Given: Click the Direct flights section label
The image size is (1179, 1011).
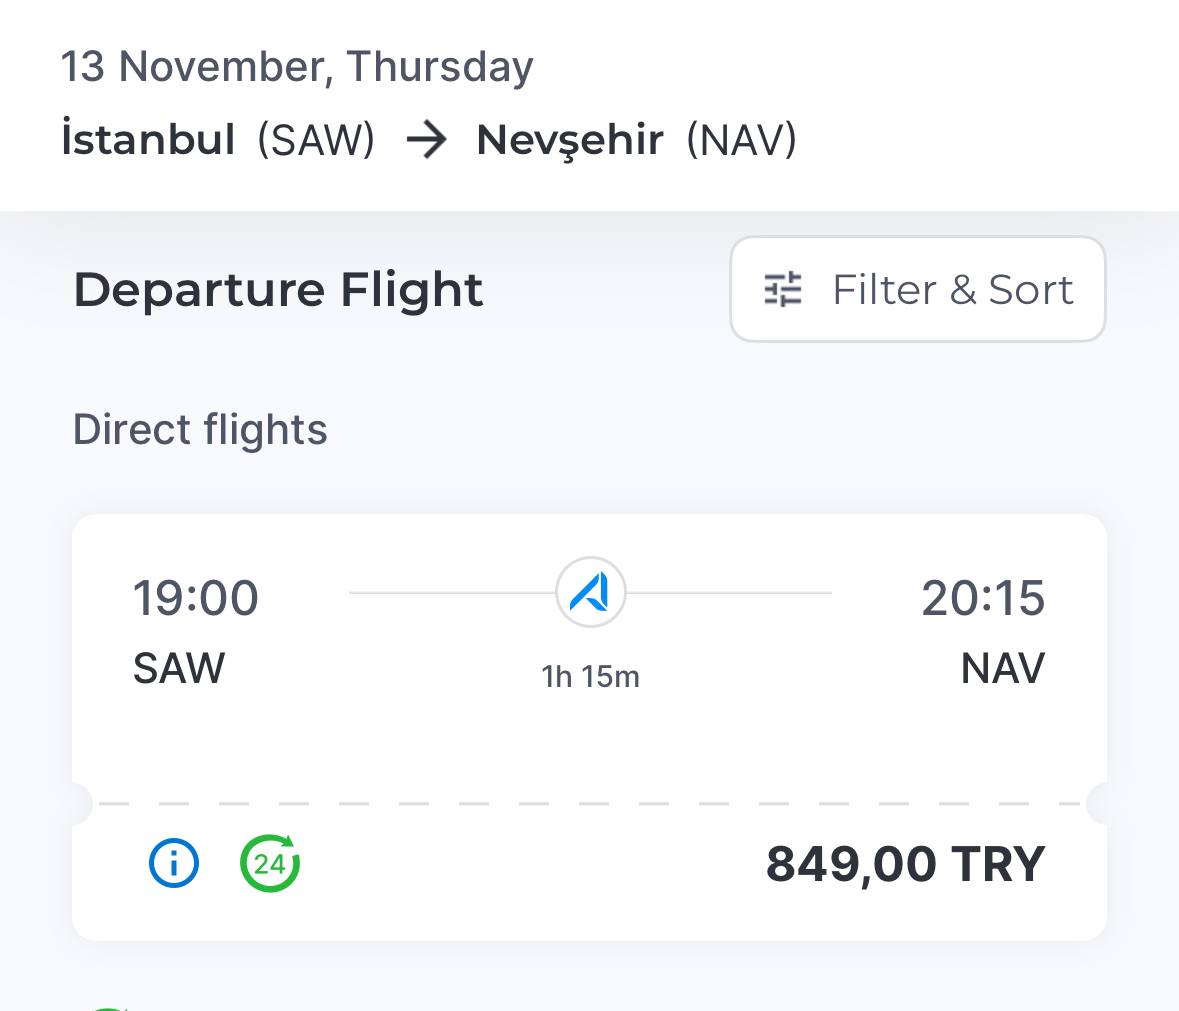Looking at the screenshot, I should click(200, 430).
